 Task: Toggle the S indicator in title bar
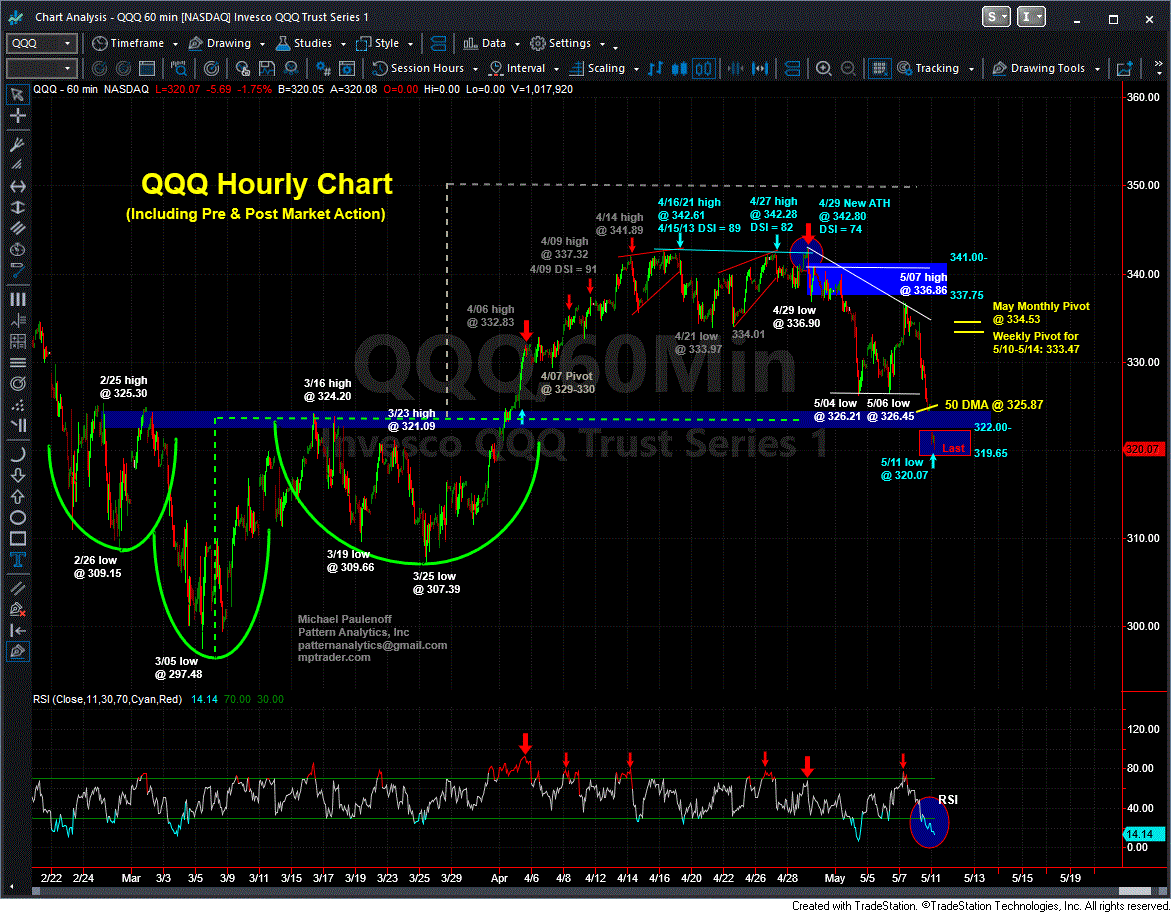tap(996, 16)
